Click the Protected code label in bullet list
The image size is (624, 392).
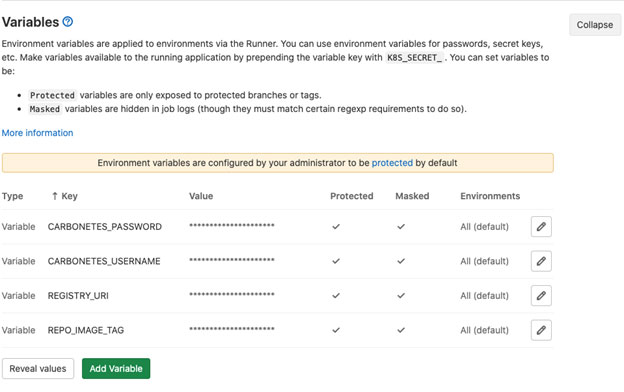(52, 96)
